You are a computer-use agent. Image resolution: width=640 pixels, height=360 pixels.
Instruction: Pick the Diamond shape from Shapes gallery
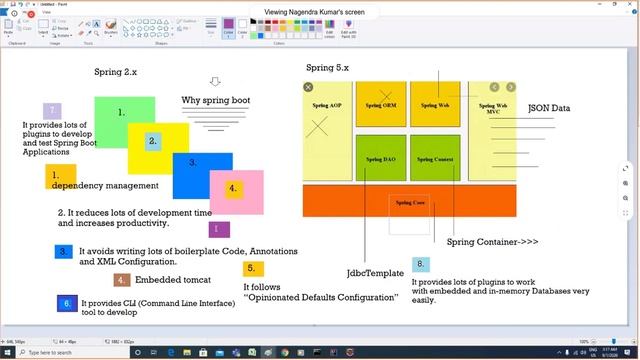[132, 29]
